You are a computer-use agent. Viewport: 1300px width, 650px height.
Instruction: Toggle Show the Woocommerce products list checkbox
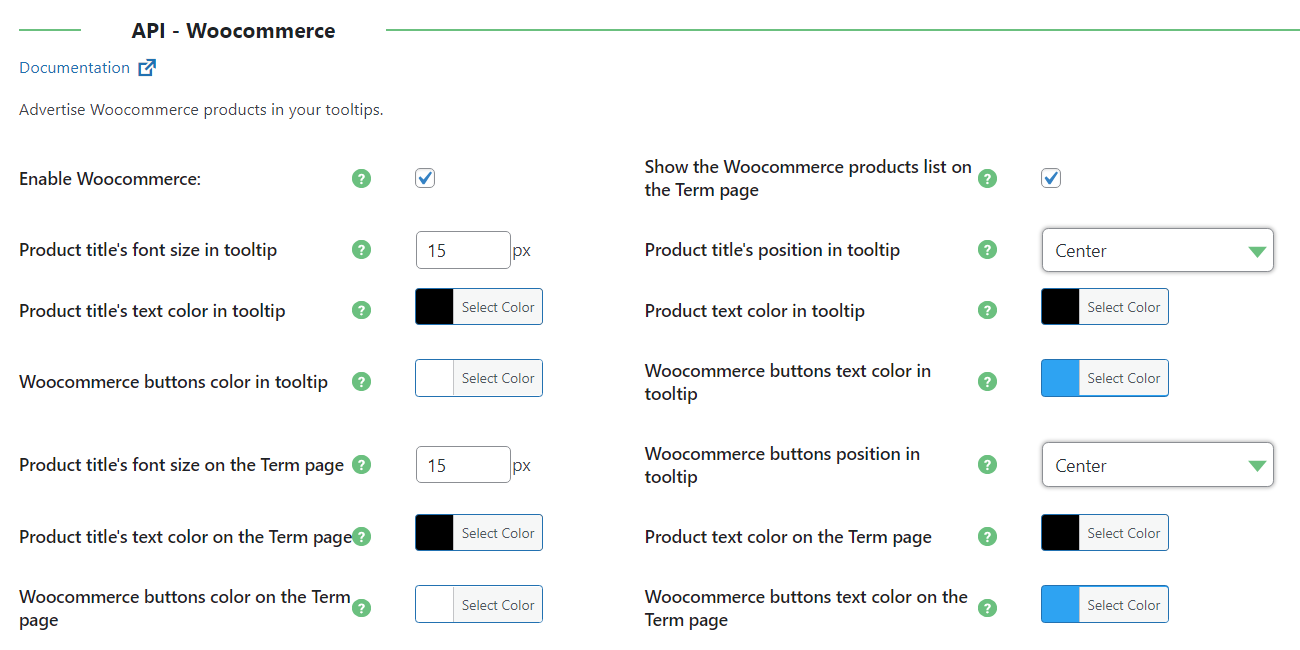pos(1051,178)
